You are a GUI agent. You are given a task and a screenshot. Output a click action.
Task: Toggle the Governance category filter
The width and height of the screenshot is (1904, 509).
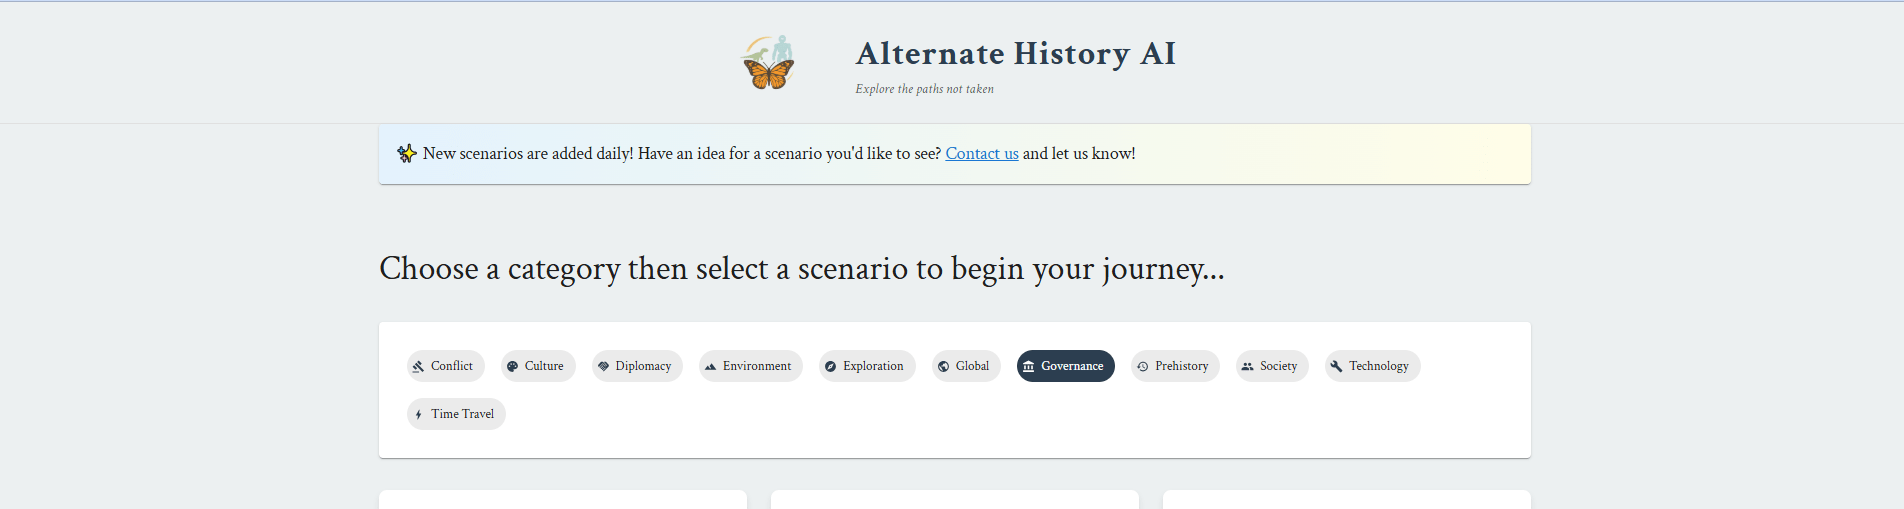[x=1066, y=366]
